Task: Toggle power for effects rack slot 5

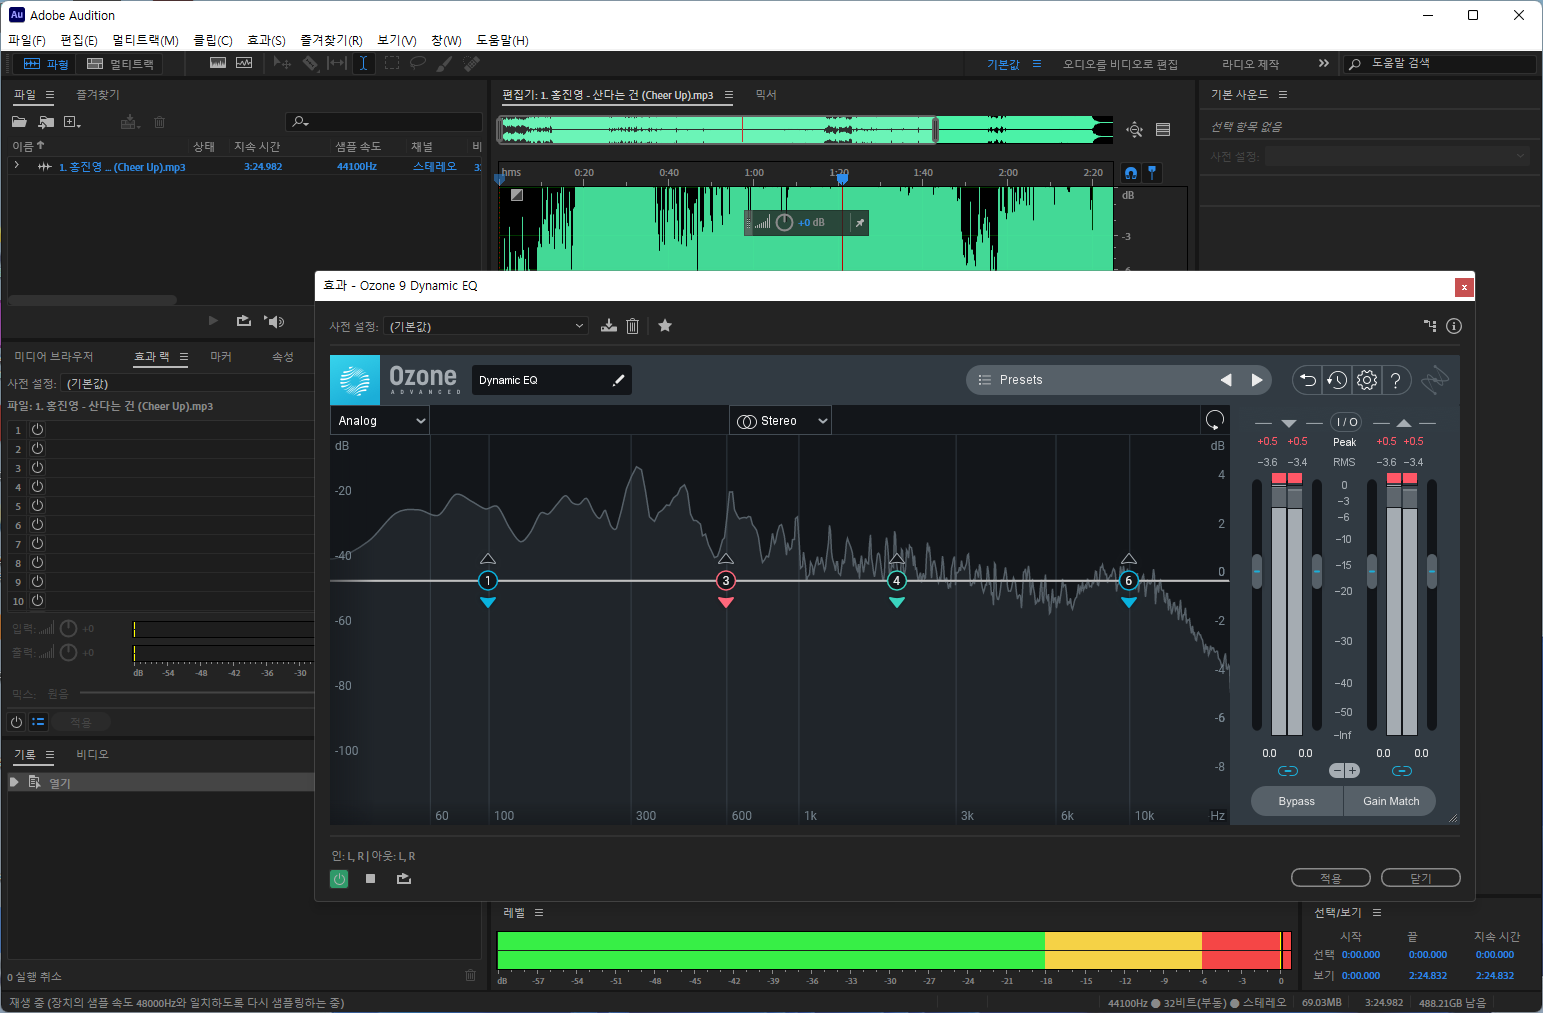Action: click(37, 505)
